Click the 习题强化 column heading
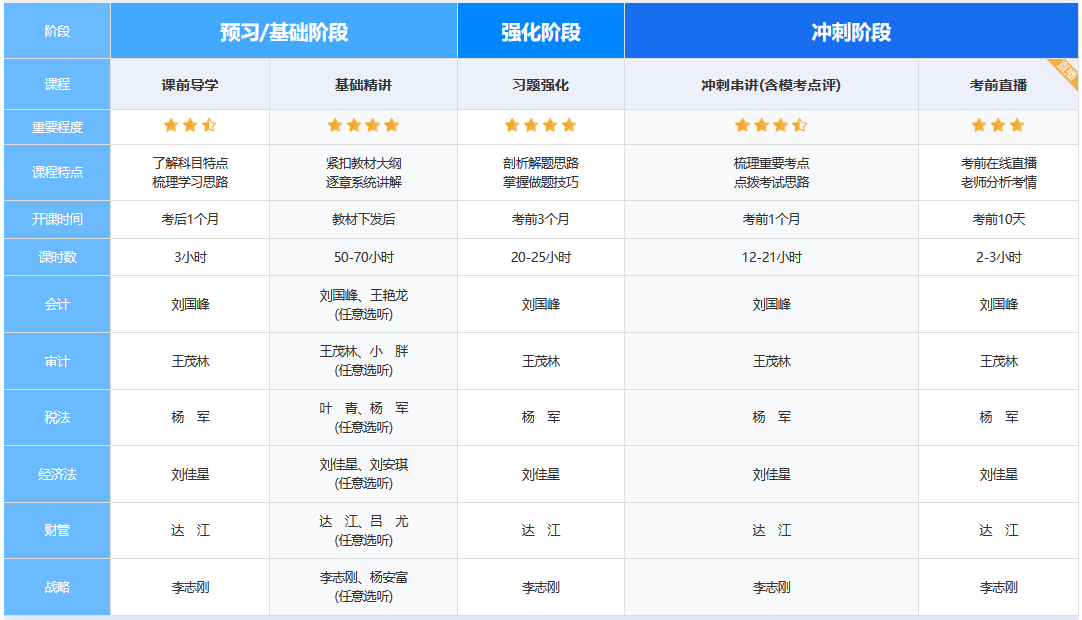1082x620 pixels. coord(540,85)
